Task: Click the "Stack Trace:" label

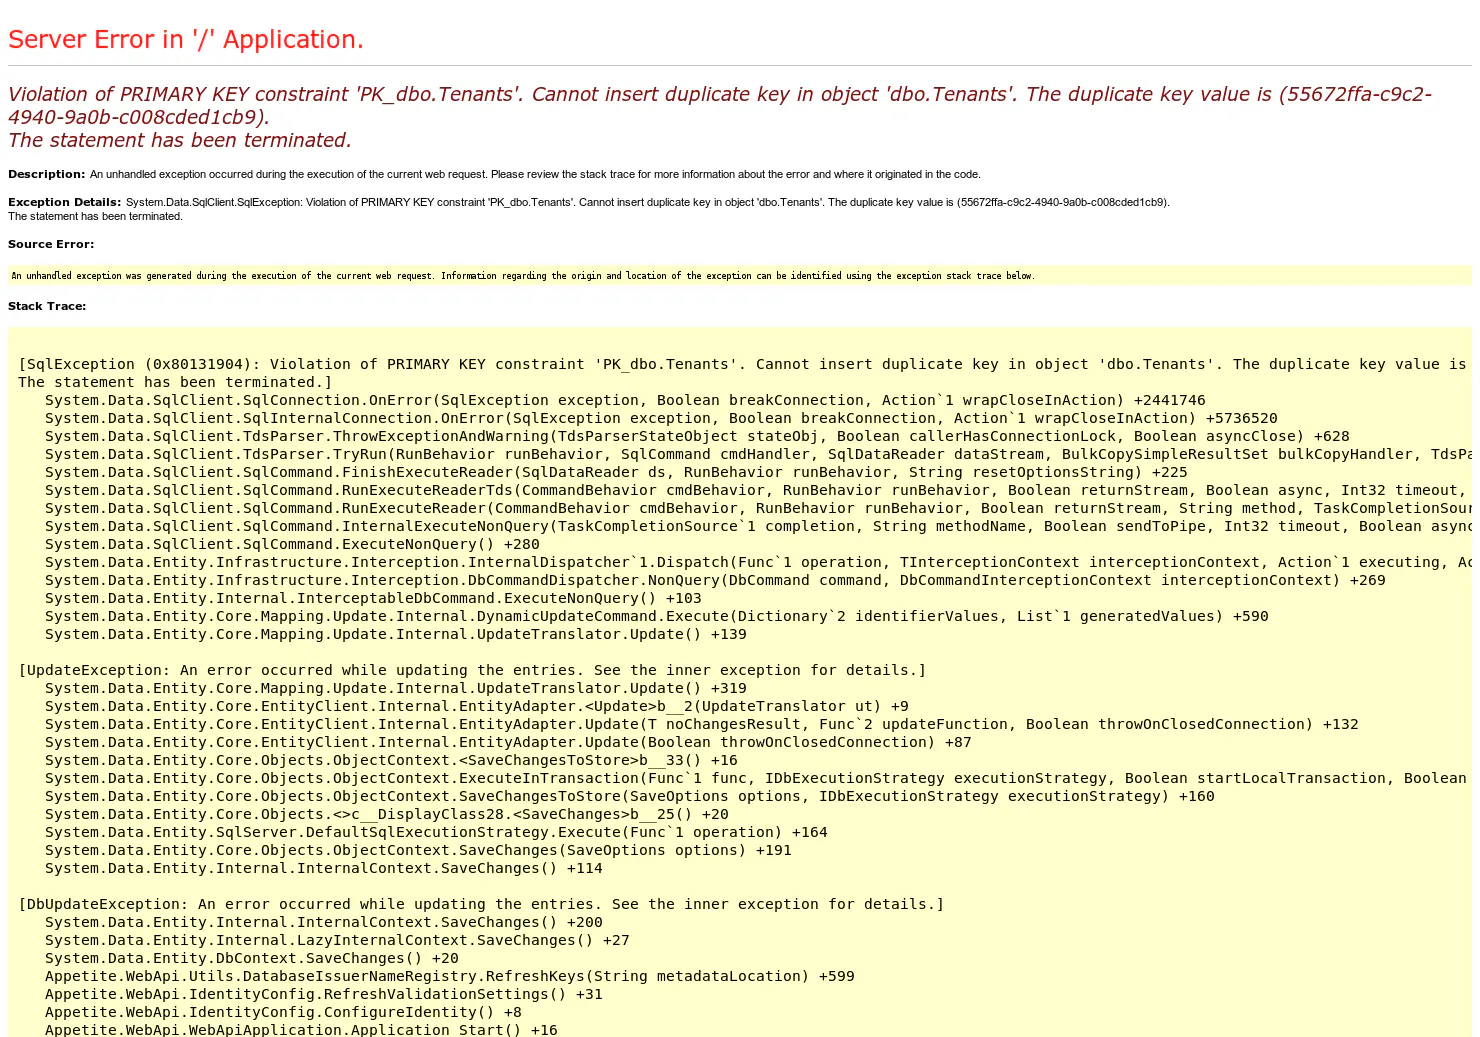Action: coord(47,306)
